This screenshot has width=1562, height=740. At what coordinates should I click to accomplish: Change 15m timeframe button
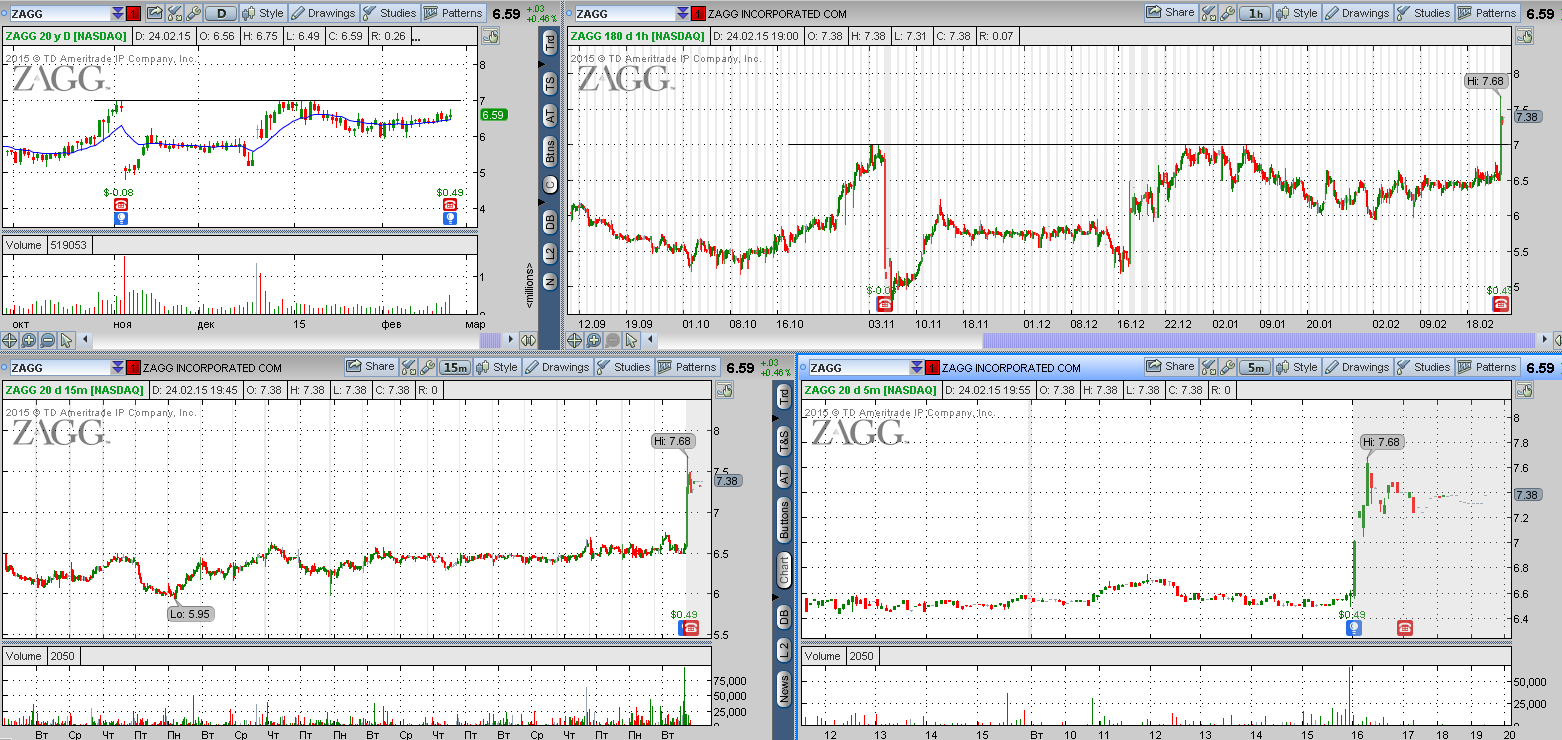pos(455,367)
